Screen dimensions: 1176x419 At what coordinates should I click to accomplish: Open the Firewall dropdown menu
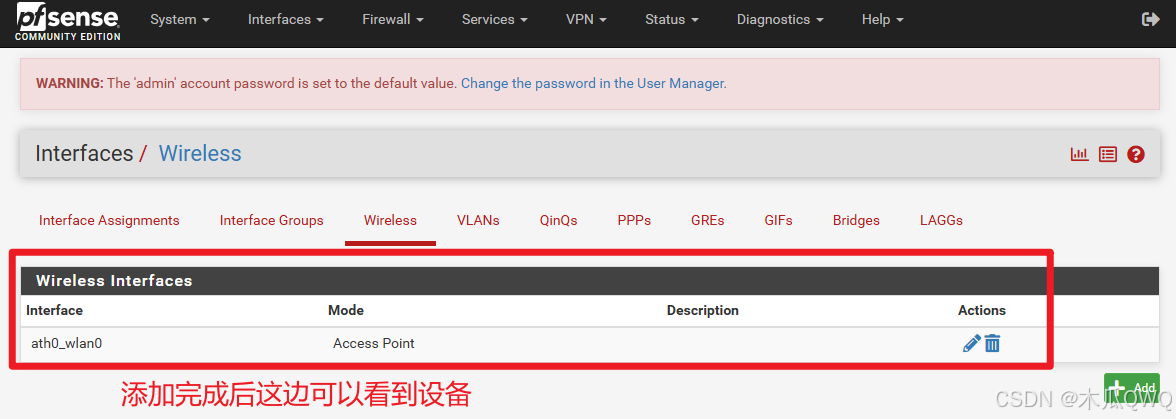click(x=393, y=19)
